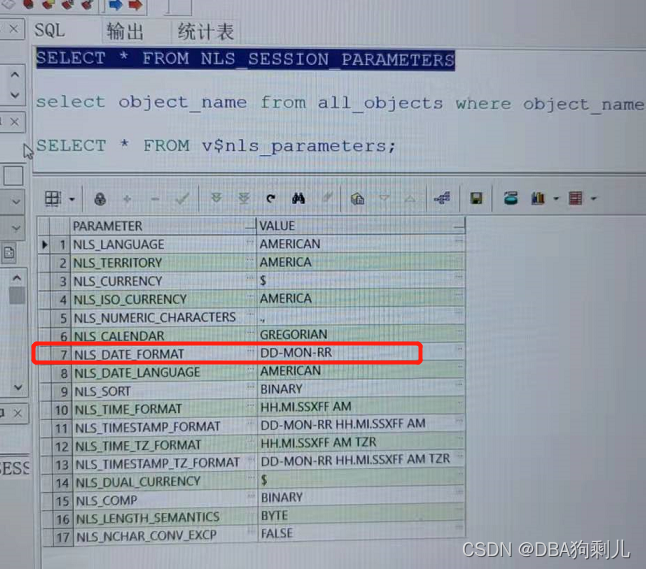Image resolution: width=646 pixels, height=569 pixels.
Task: Select the NLS_DUAL_CURRENCY parameter cell
Action: (165, 482)
